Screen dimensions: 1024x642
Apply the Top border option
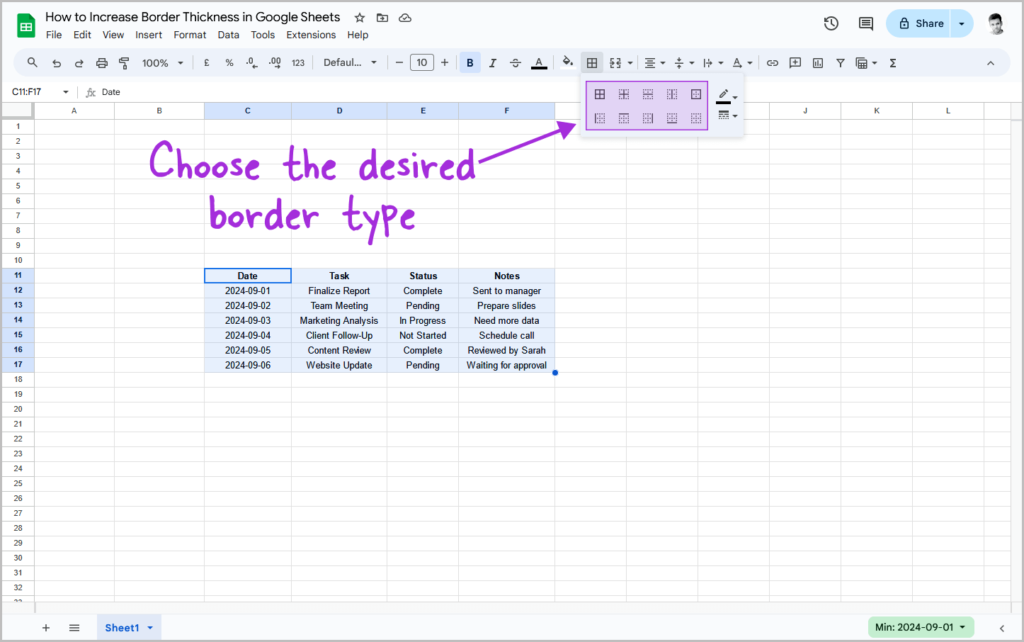624,118
